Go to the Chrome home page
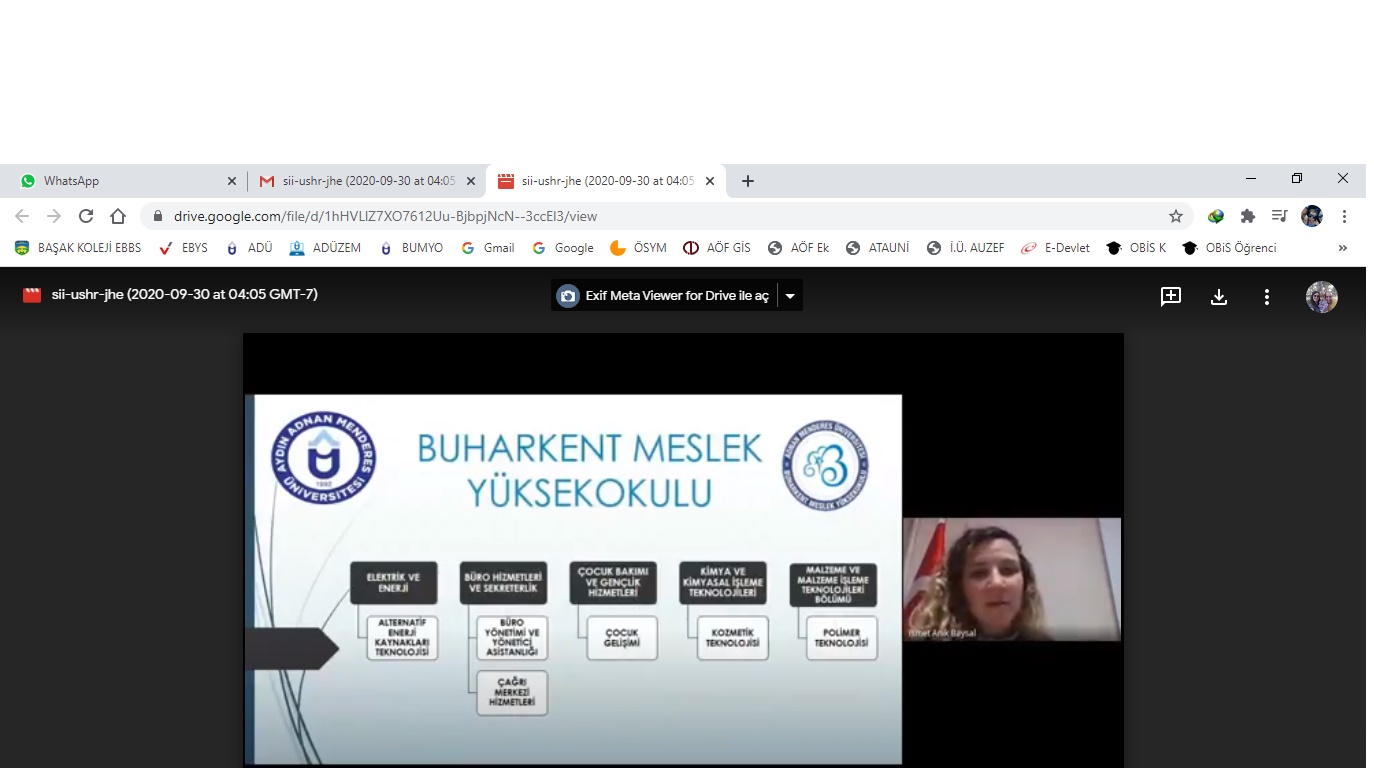Screen dimensions: 1374x768 point(118,216)
